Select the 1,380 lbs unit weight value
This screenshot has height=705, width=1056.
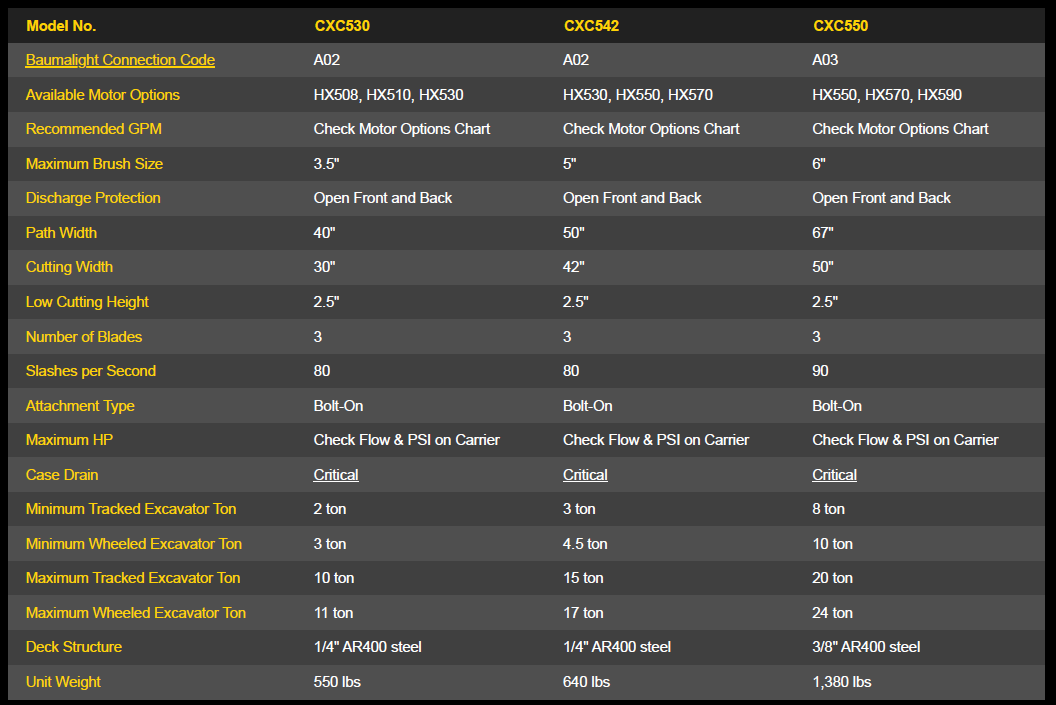coord(841,682)
